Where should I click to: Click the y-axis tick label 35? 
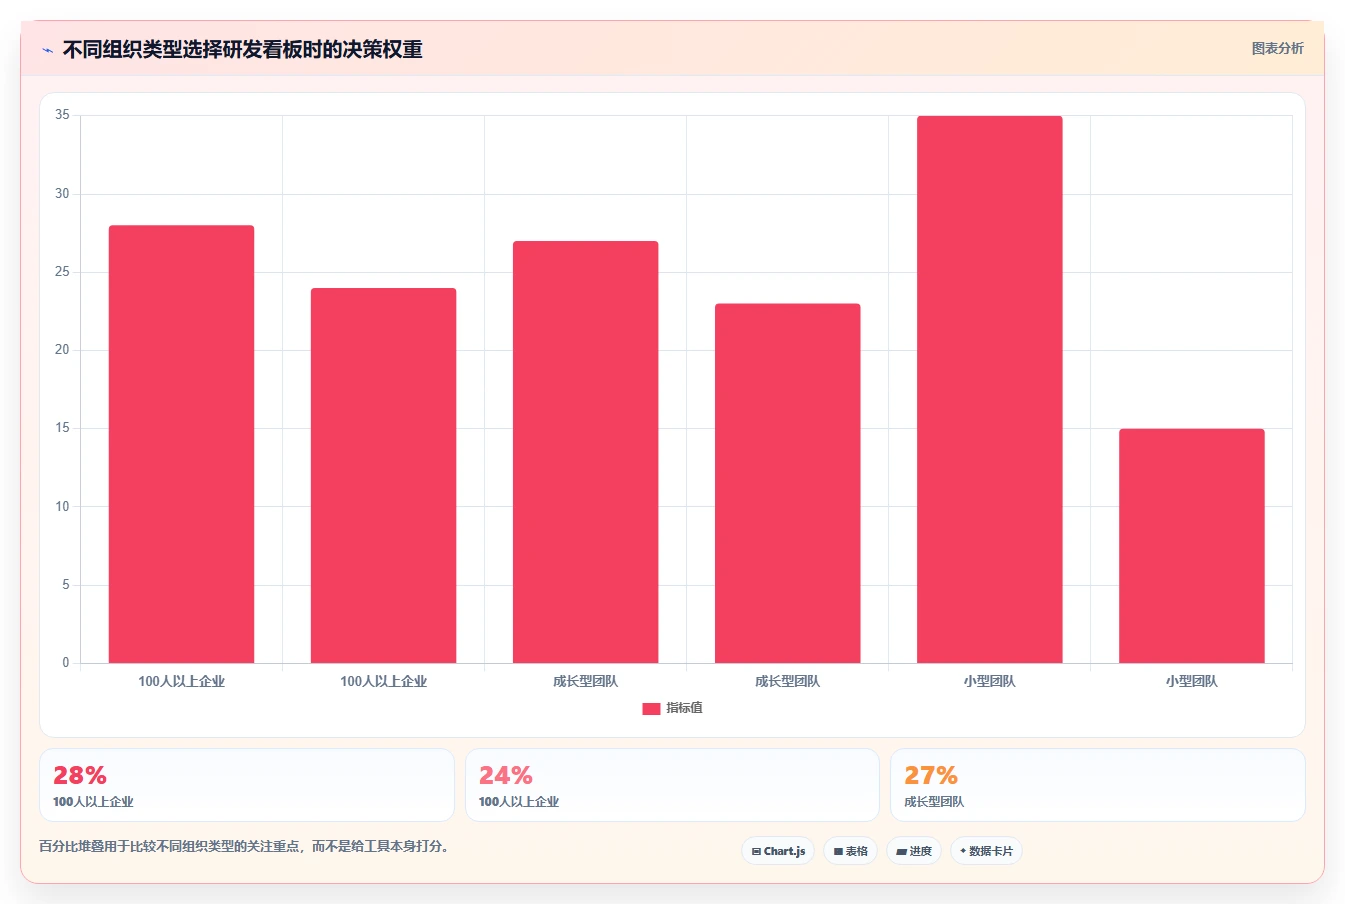(x=62, y=115)
